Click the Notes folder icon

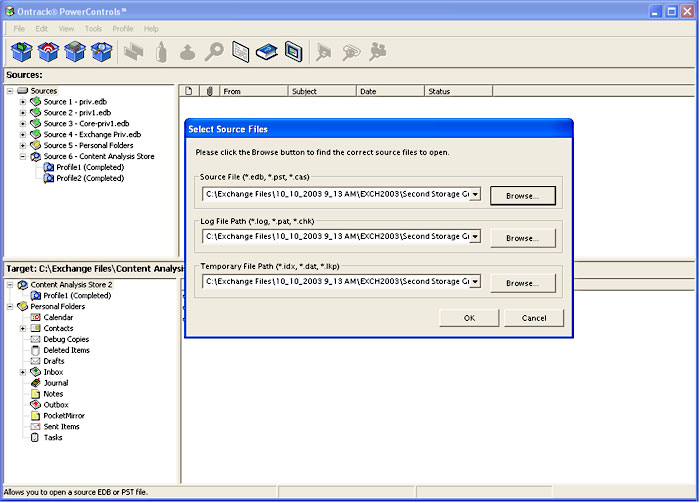coord(35,394)
